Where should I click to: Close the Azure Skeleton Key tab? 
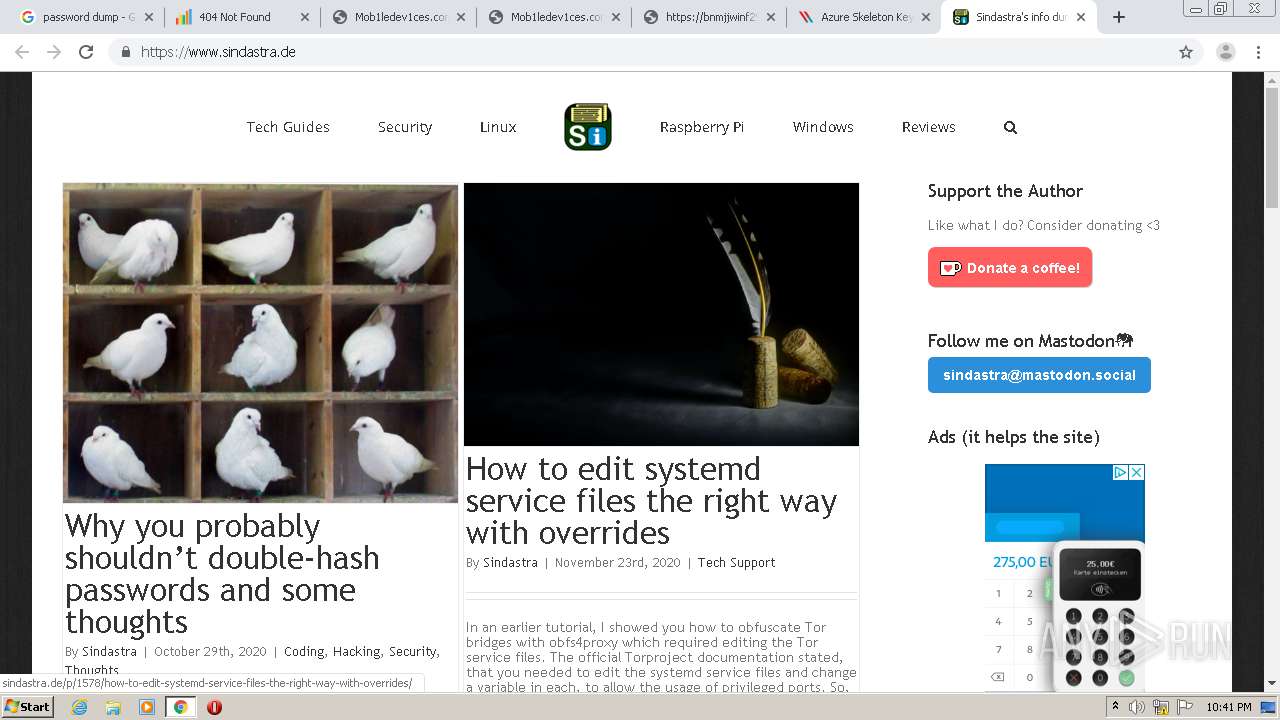coord(925,17)
